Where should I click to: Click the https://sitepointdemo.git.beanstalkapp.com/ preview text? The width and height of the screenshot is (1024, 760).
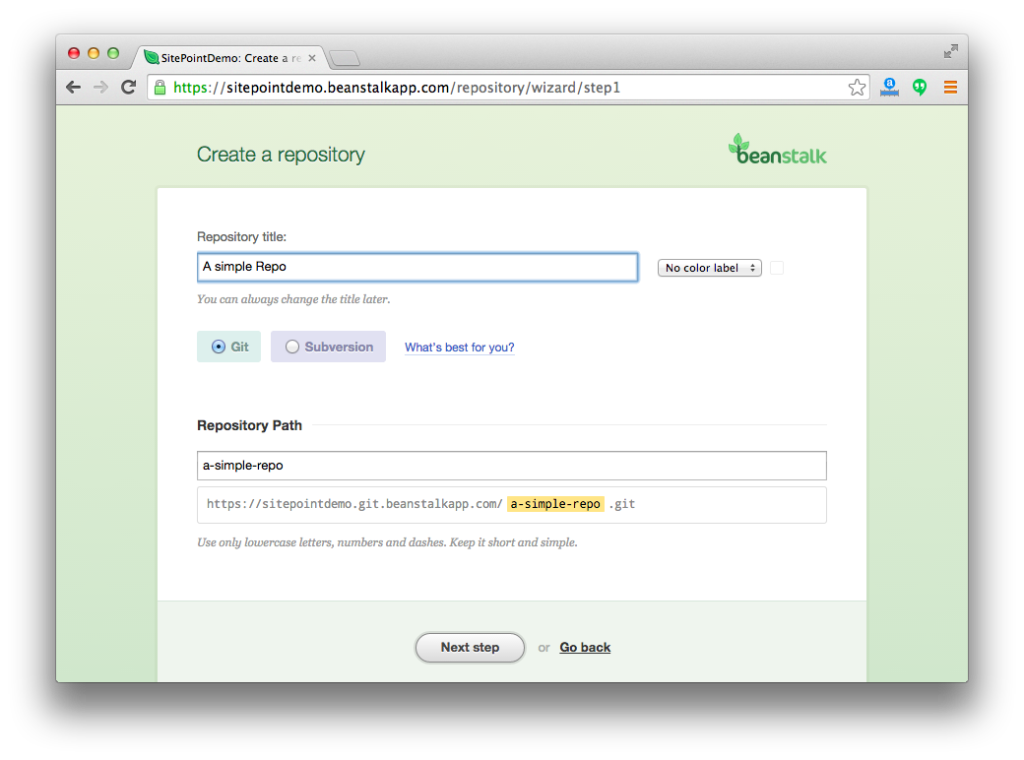(355, 504)
